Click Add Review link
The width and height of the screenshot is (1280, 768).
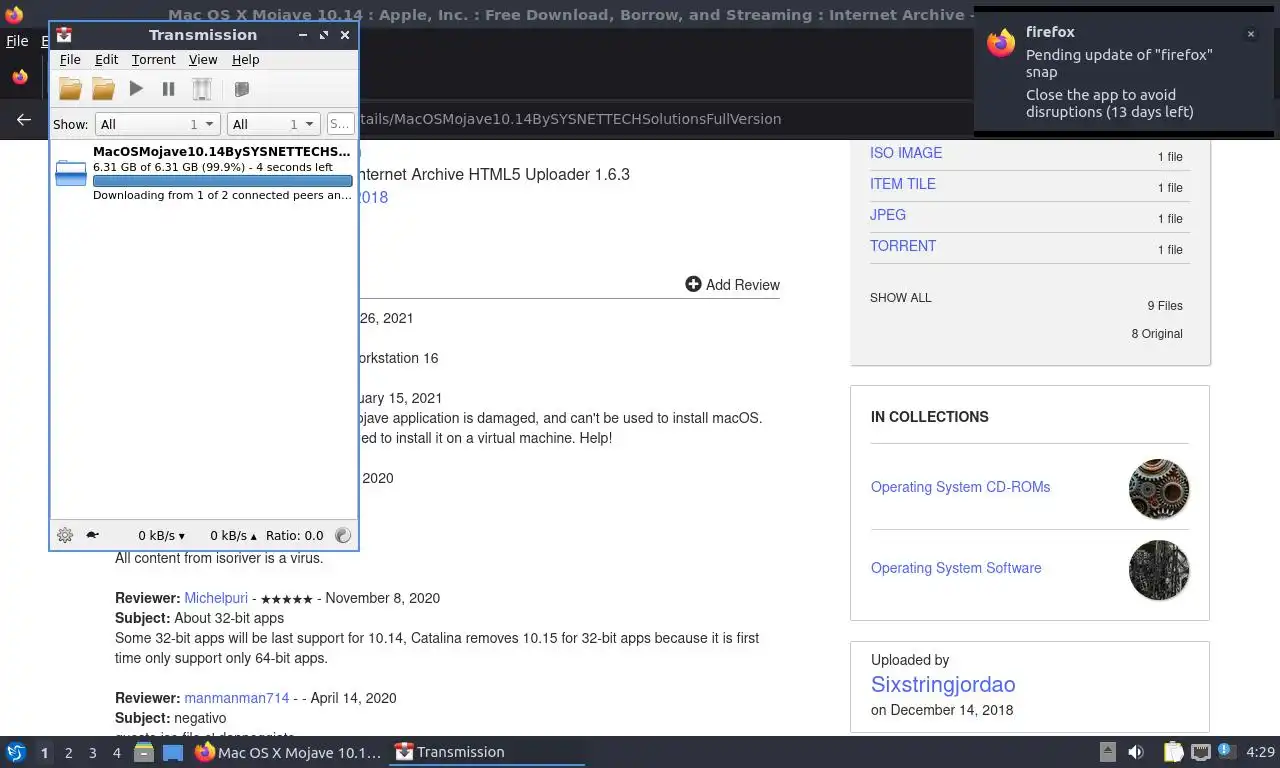(733, 285)
